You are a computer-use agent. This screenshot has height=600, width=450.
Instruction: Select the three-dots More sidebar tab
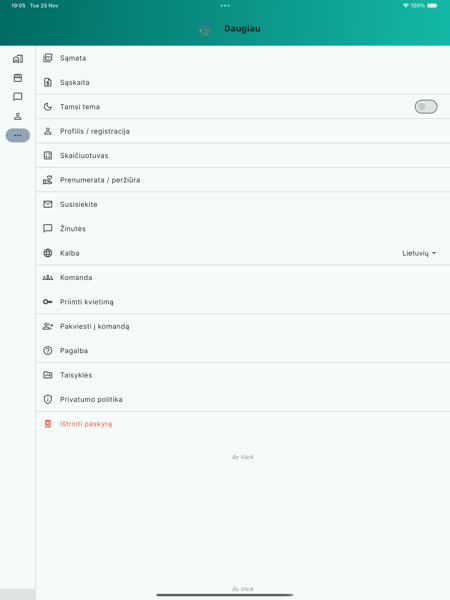18,135
